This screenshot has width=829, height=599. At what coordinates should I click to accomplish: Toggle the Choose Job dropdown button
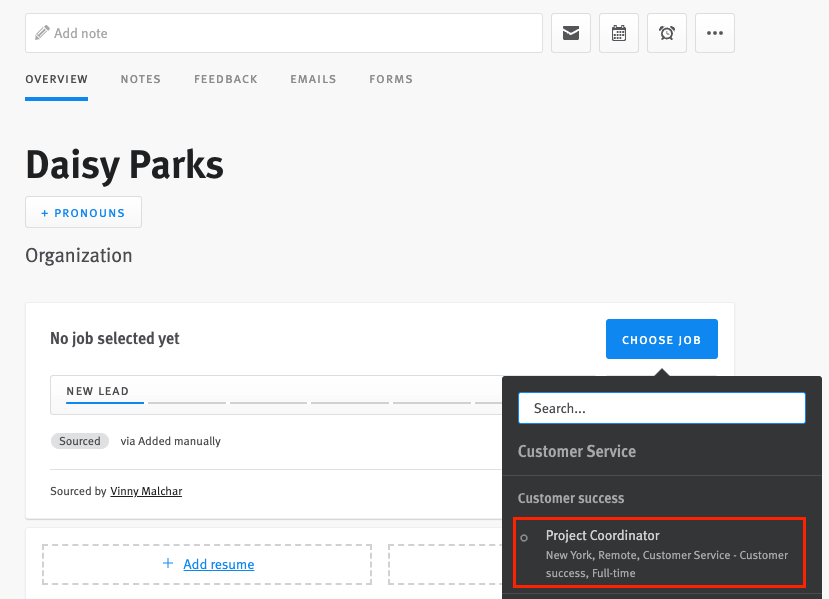point(661,340)
